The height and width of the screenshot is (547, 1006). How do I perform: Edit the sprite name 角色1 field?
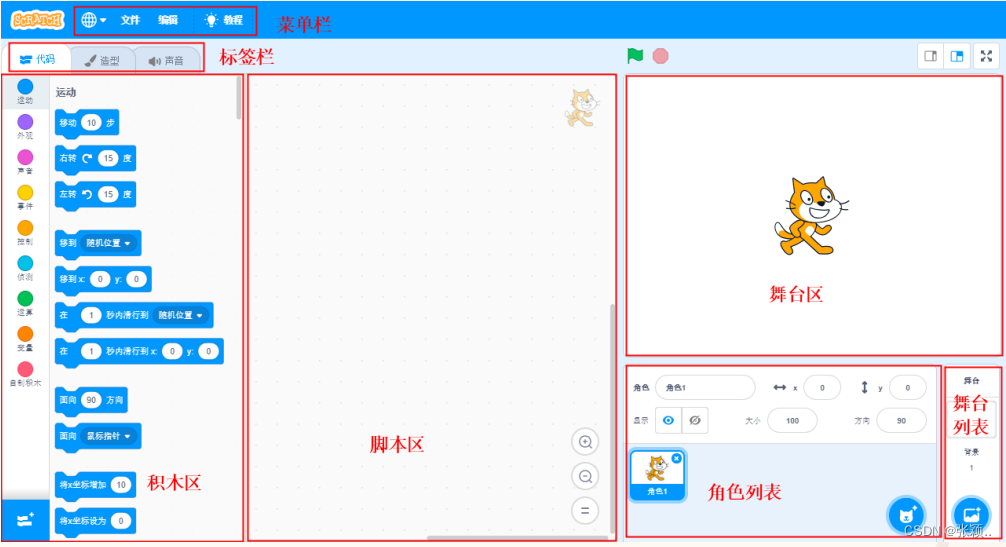[x=705, y=387]
